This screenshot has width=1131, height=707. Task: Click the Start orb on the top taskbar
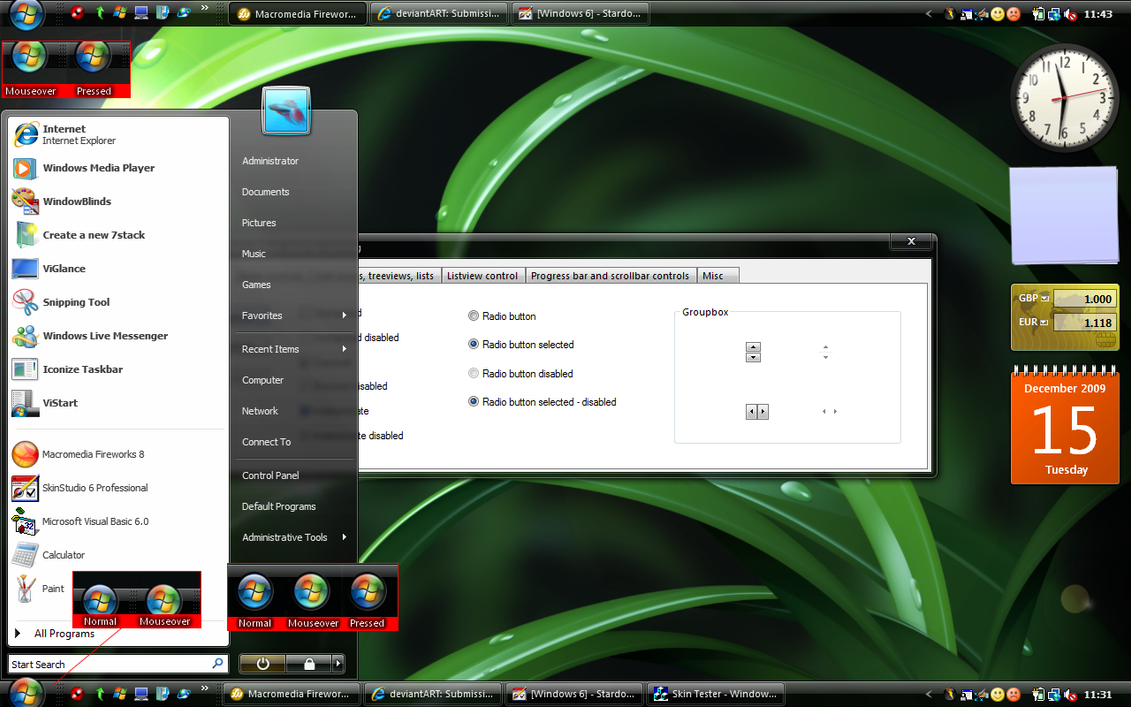point(25,14)
